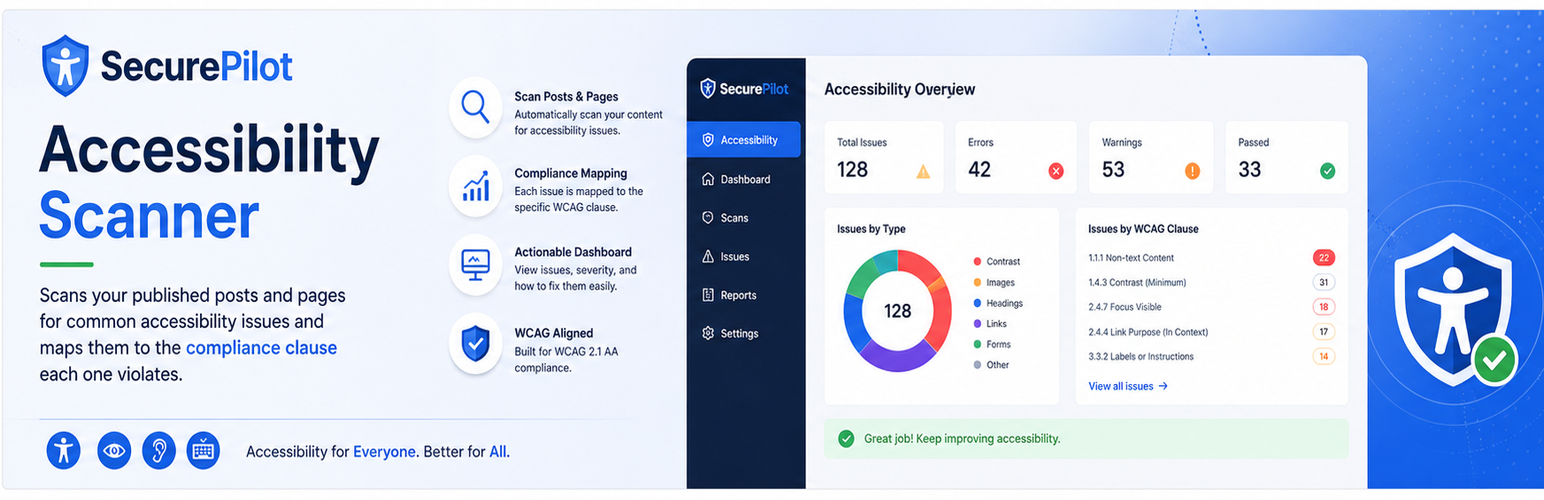1544x500 pixels.
Task: Click the 2.4.4 Link Purpose (In Context) row
Action: click(1212, 332)
